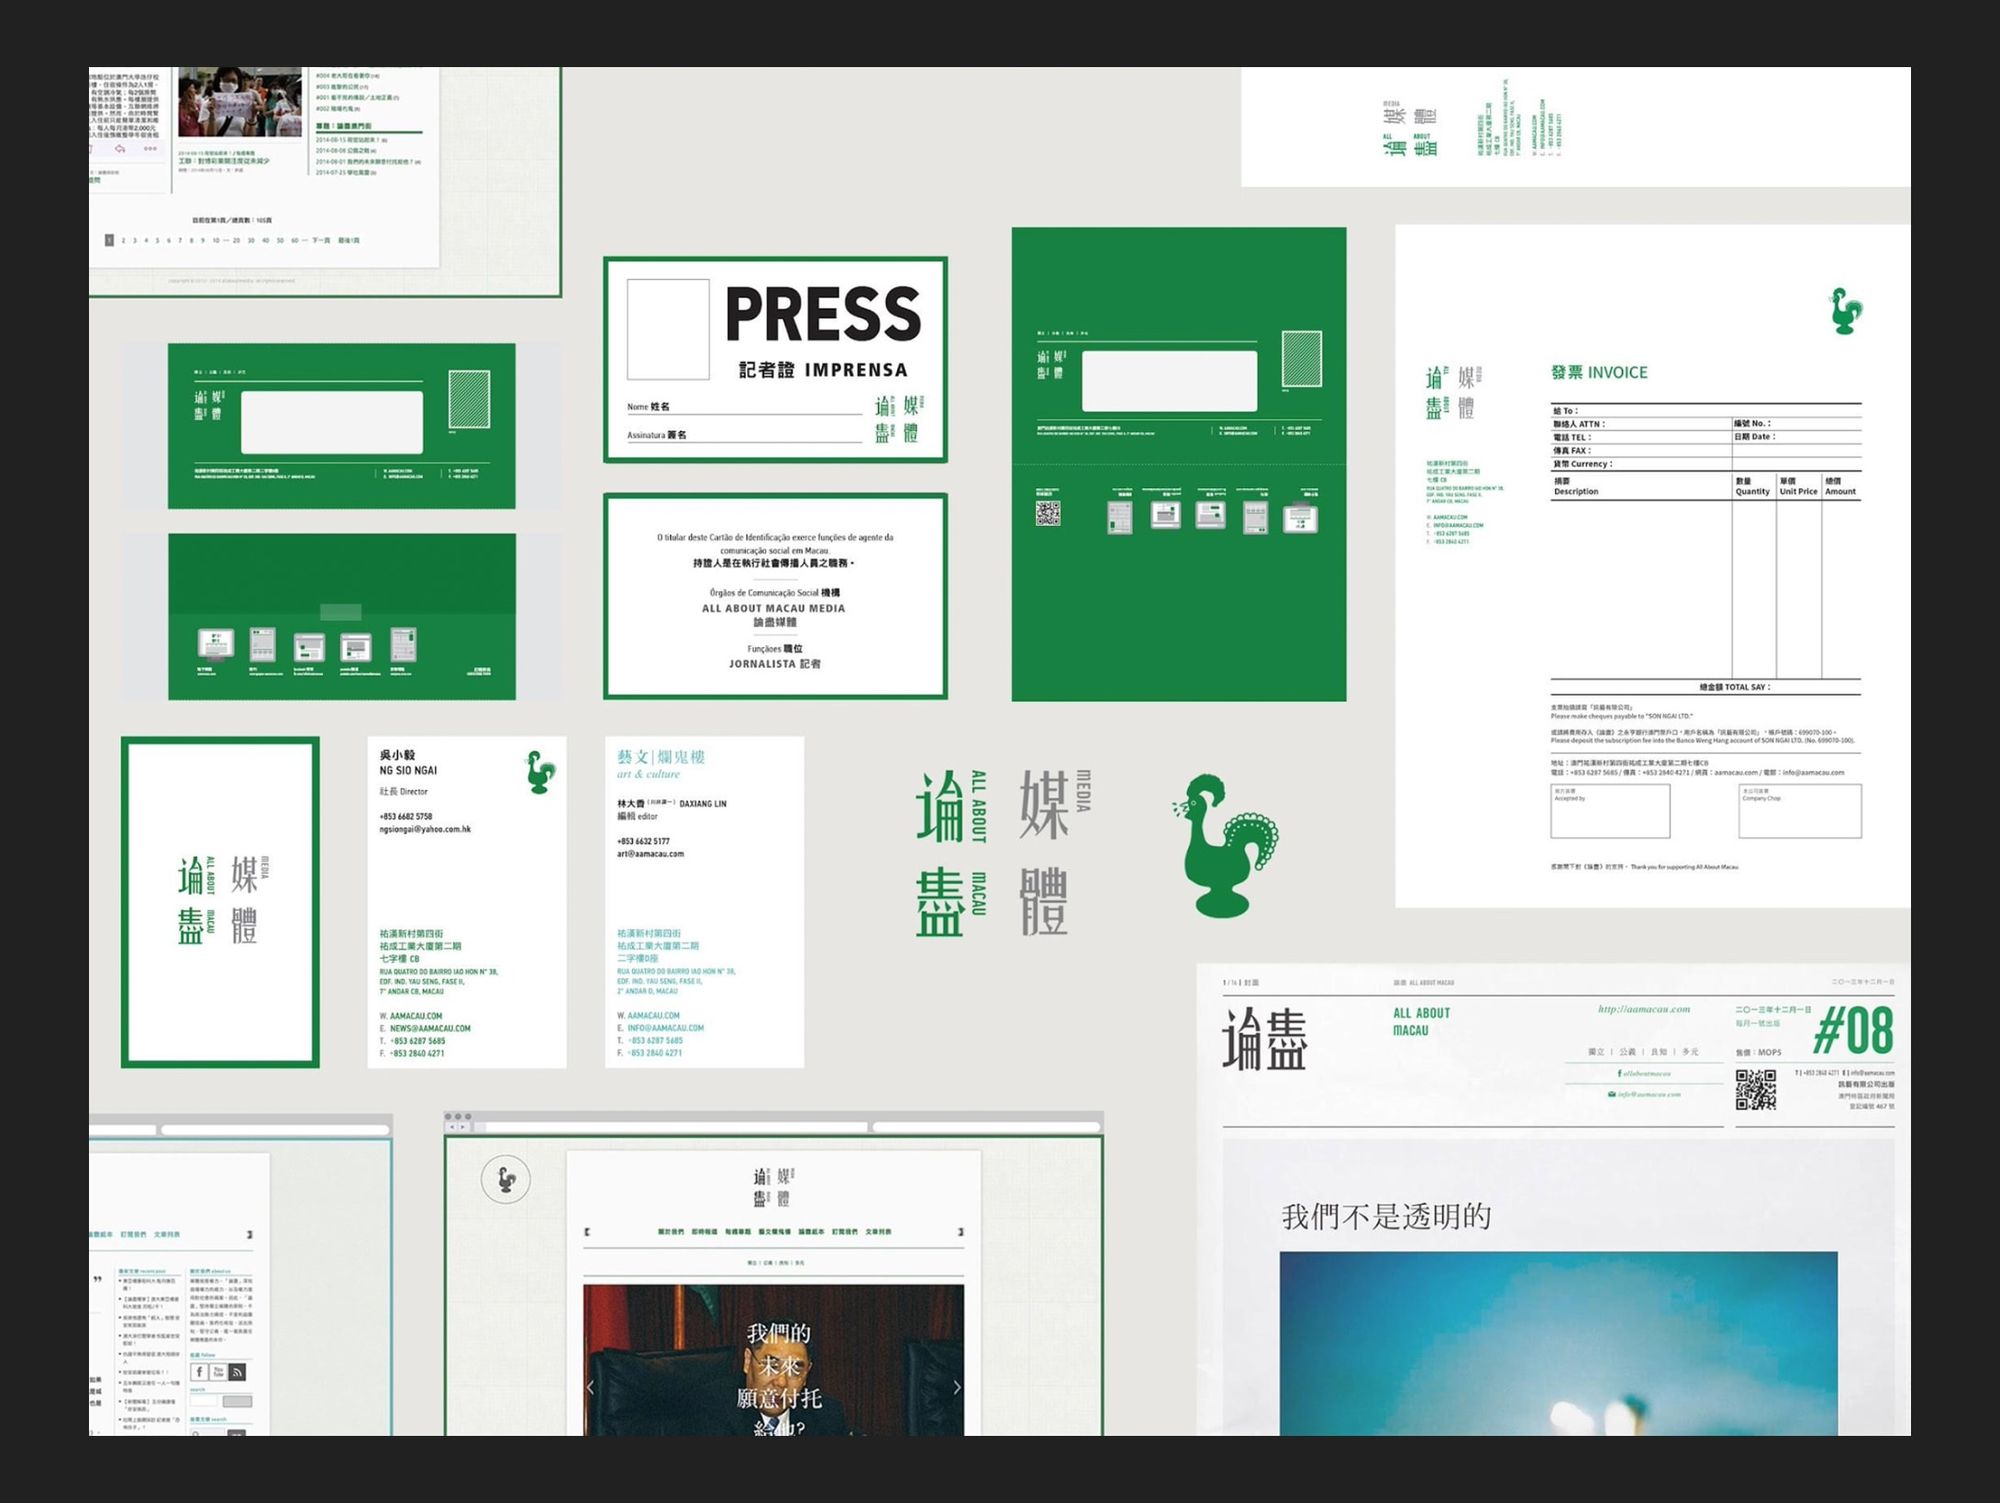This screenshot has height=1503, width=2000.
Task: Click the first nav menu item in website header
Action: (x=671, y=1232)
